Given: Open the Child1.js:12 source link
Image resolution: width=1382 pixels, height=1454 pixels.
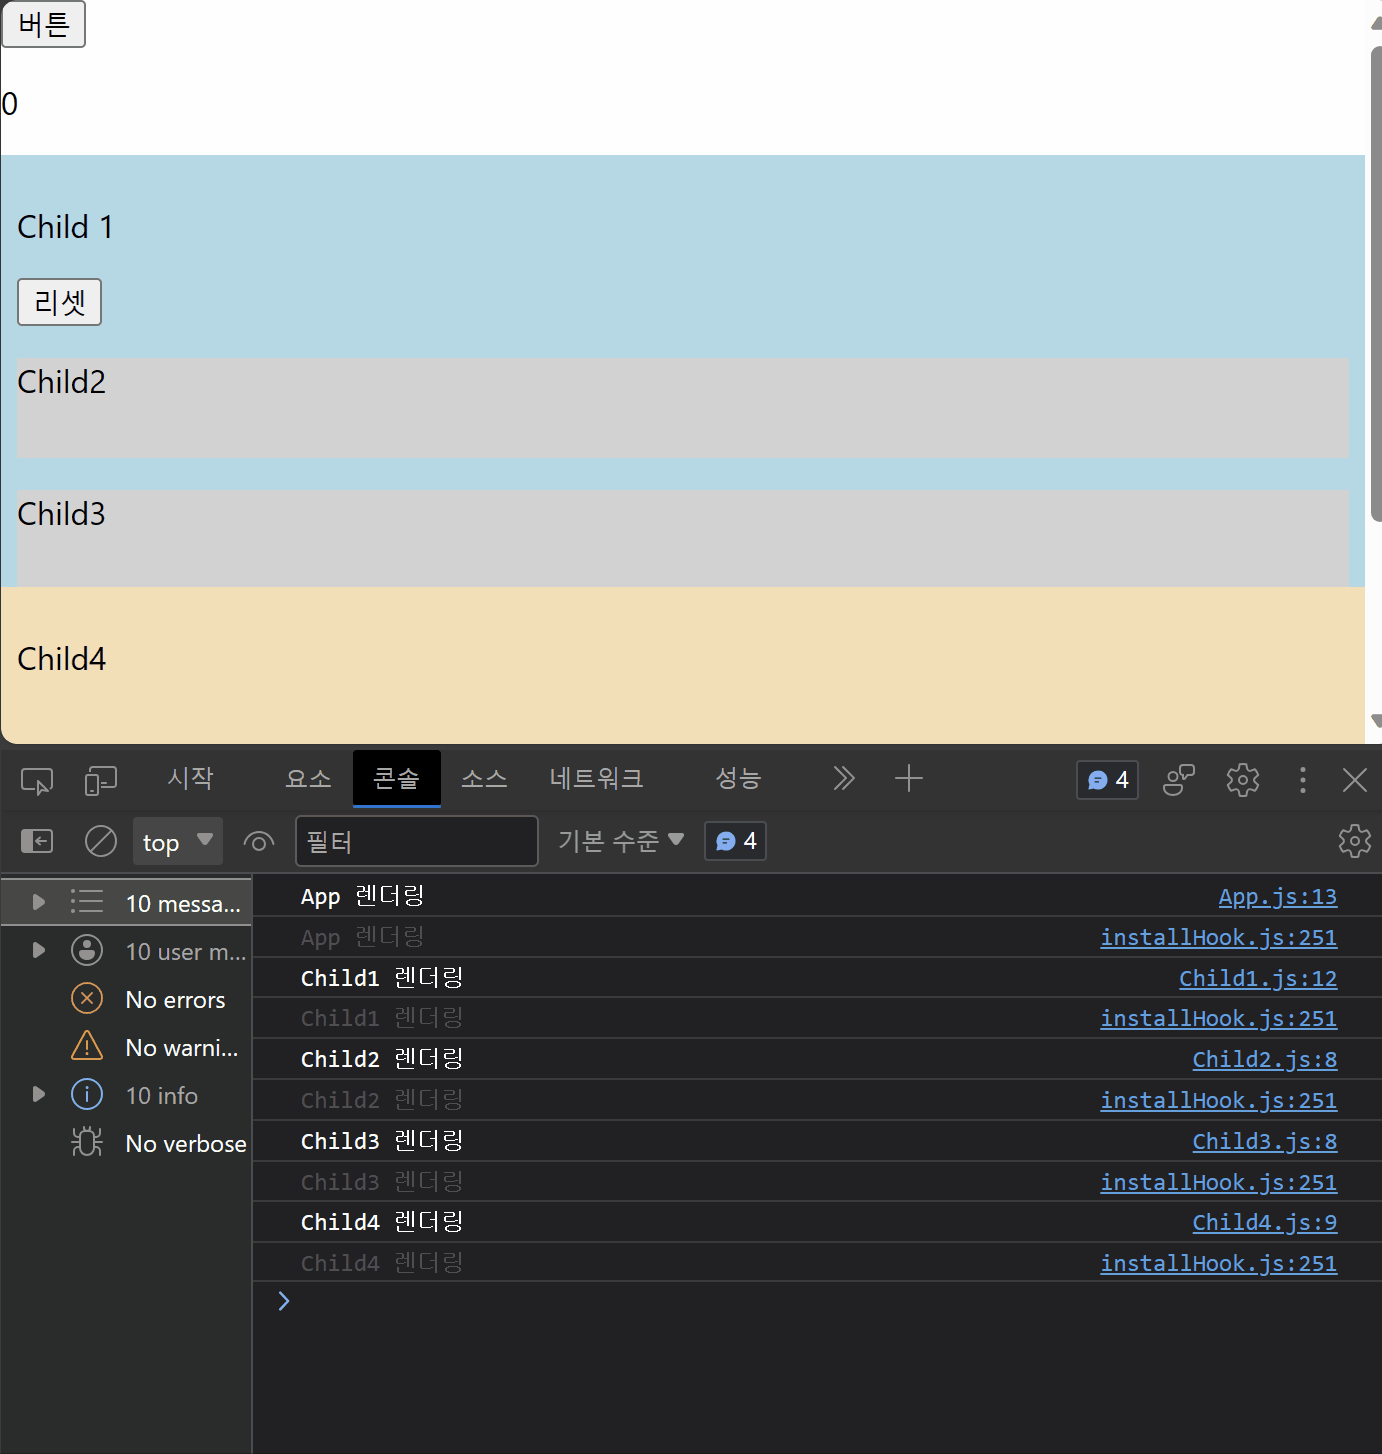Looking at the screenshot, I should click(1257, 978).
